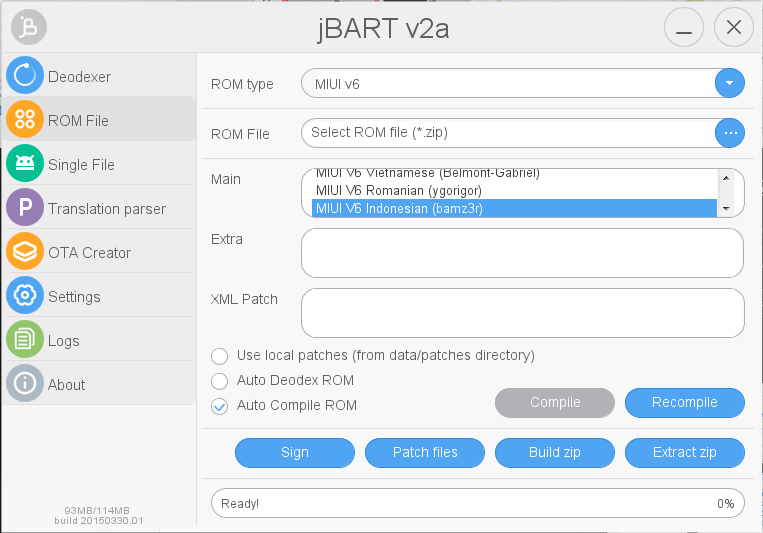Open the Deodexer section icon
Viewport: 763px width, 533px height.
click(25, 75)
